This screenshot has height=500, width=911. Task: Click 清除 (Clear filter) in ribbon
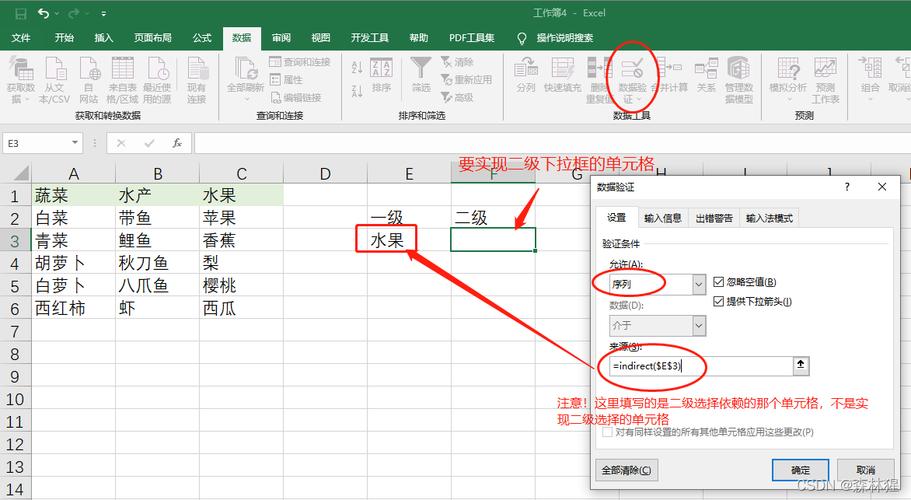[x=457, y=62]
